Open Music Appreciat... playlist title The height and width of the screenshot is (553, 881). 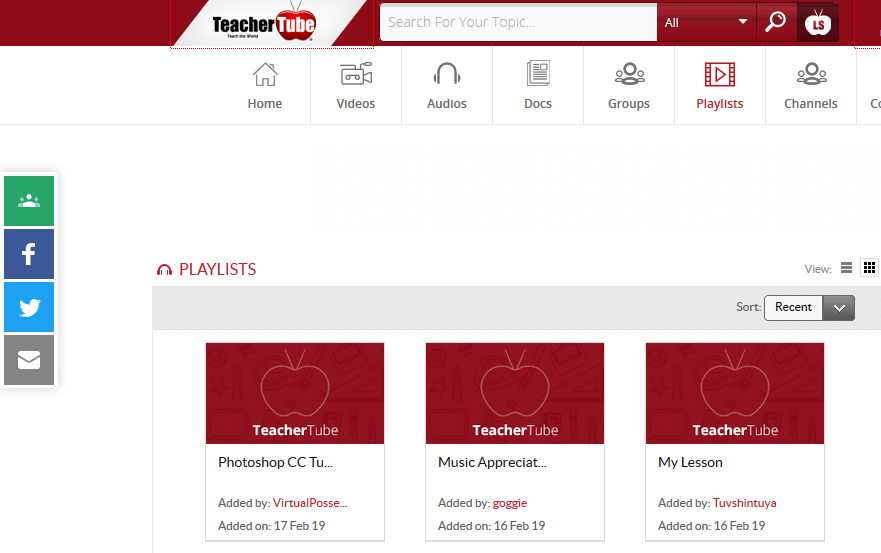(492, 463)
